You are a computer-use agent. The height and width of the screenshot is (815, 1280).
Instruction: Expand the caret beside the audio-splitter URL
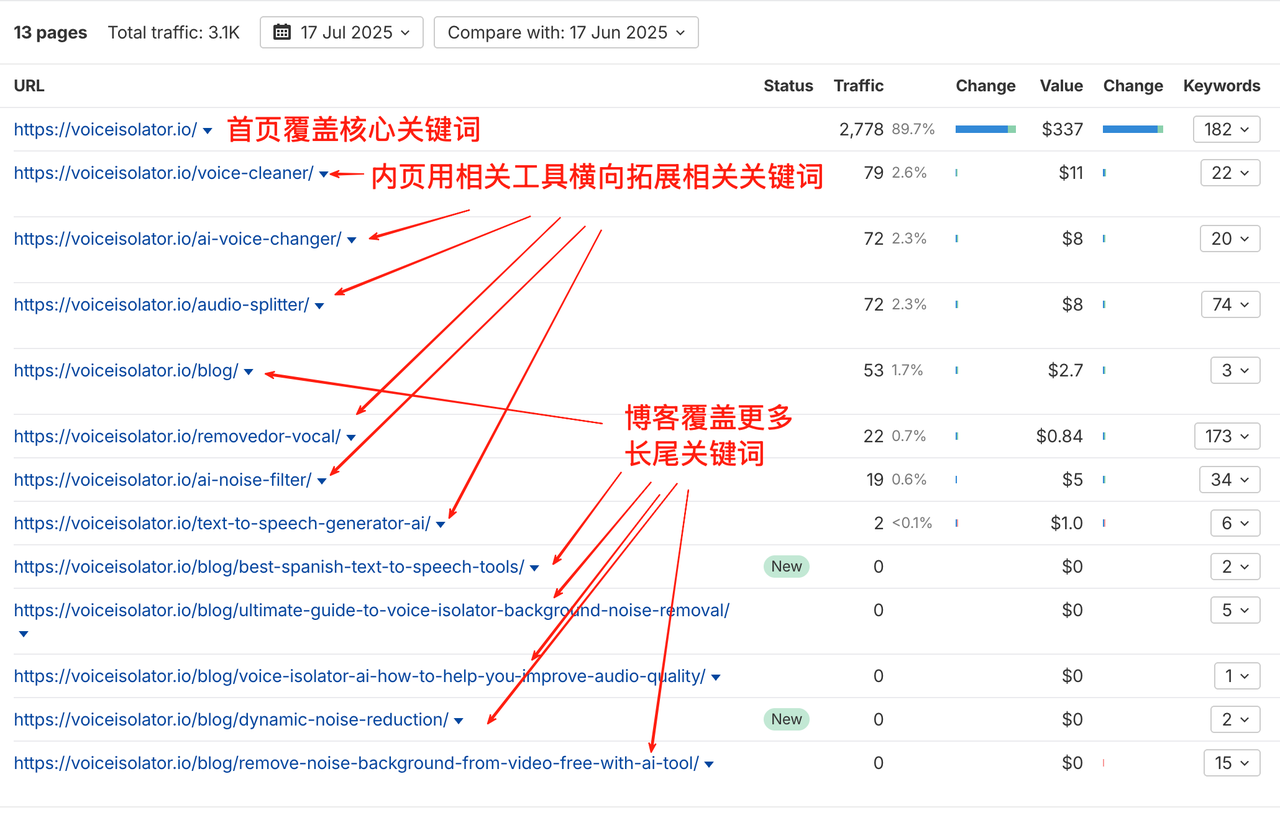click(319, 306)
